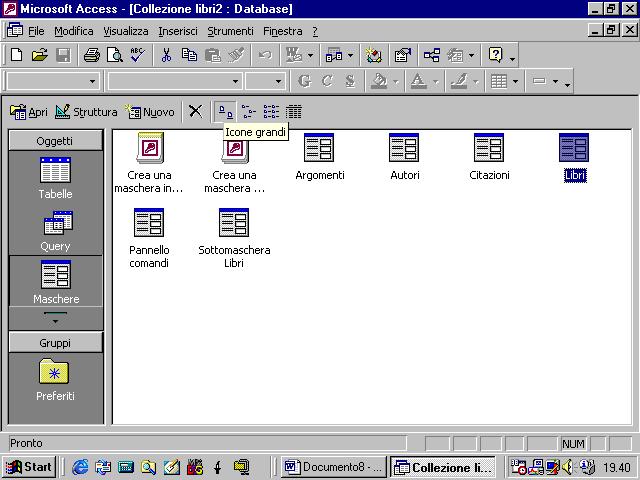640x480 pixels.
Task: Open the Finestra menu
Action: click(282, 31)
